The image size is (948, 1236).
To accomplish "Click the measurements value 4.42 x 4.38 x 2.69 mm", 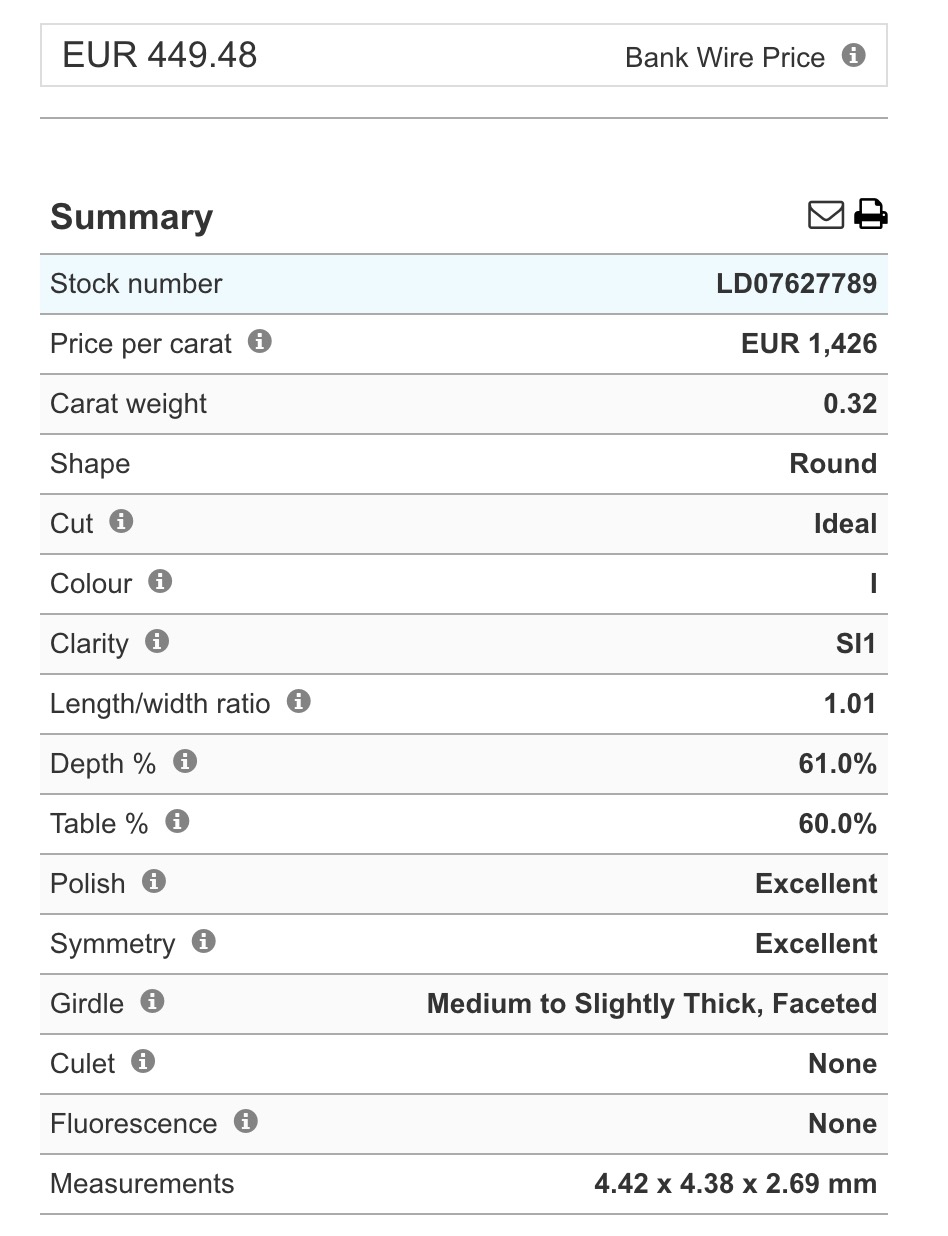I will click(735, 1183).
